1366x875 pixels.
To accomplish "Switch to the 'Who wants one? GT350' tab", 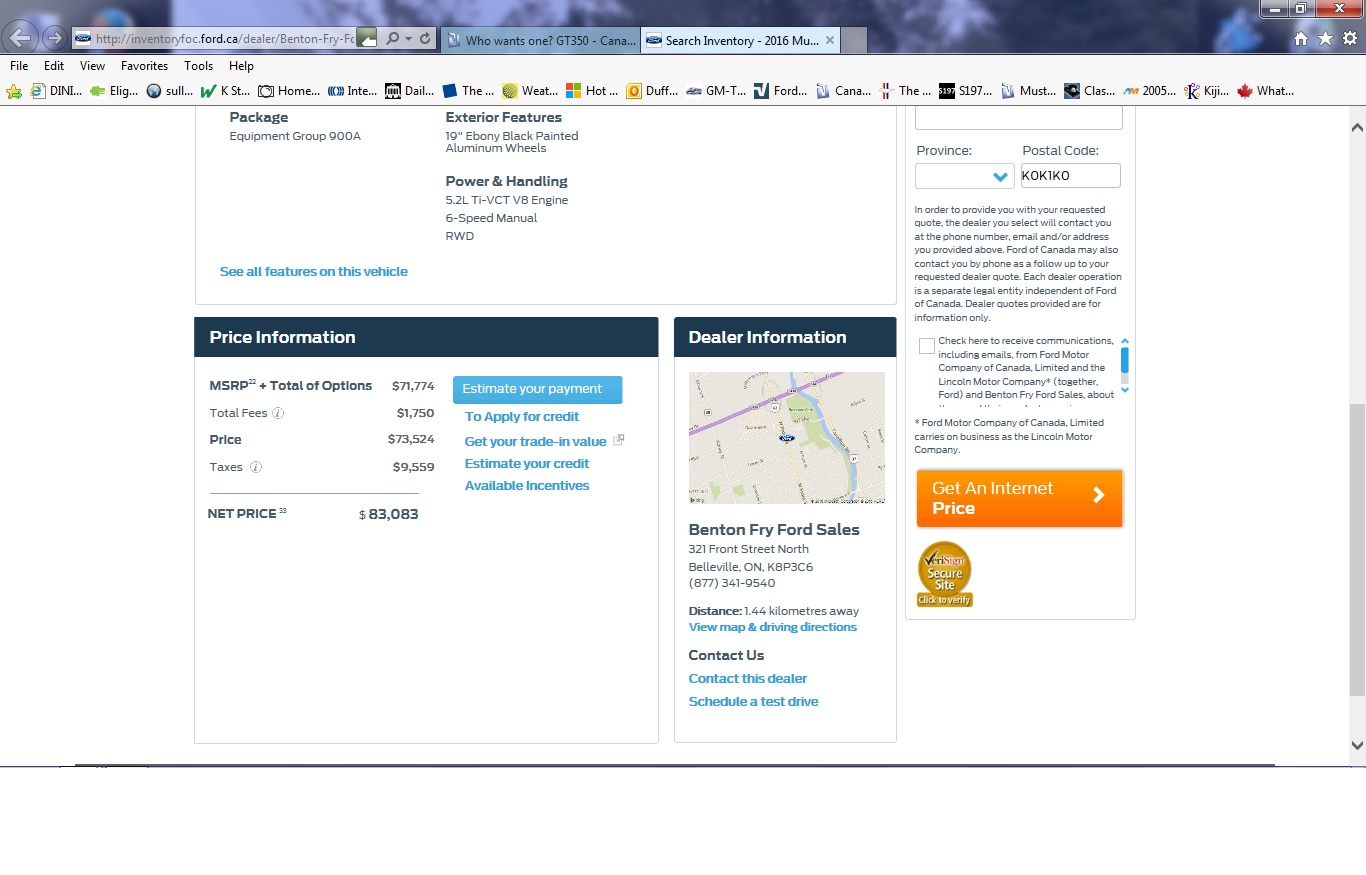I will pos(540,40).
